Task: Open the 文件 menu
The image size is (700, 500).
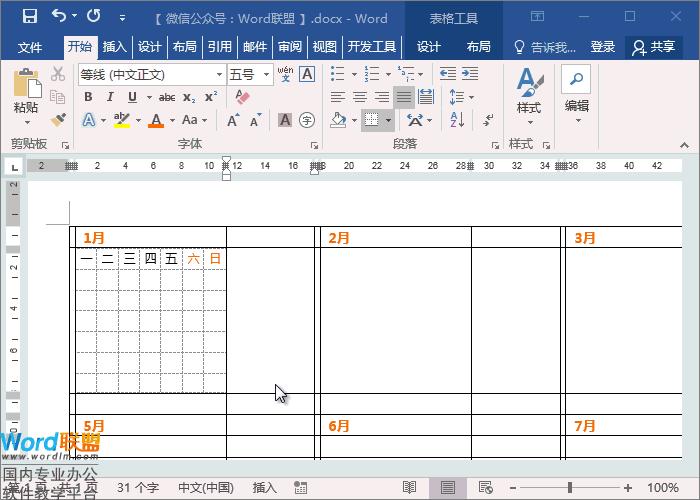Action: 30,46
